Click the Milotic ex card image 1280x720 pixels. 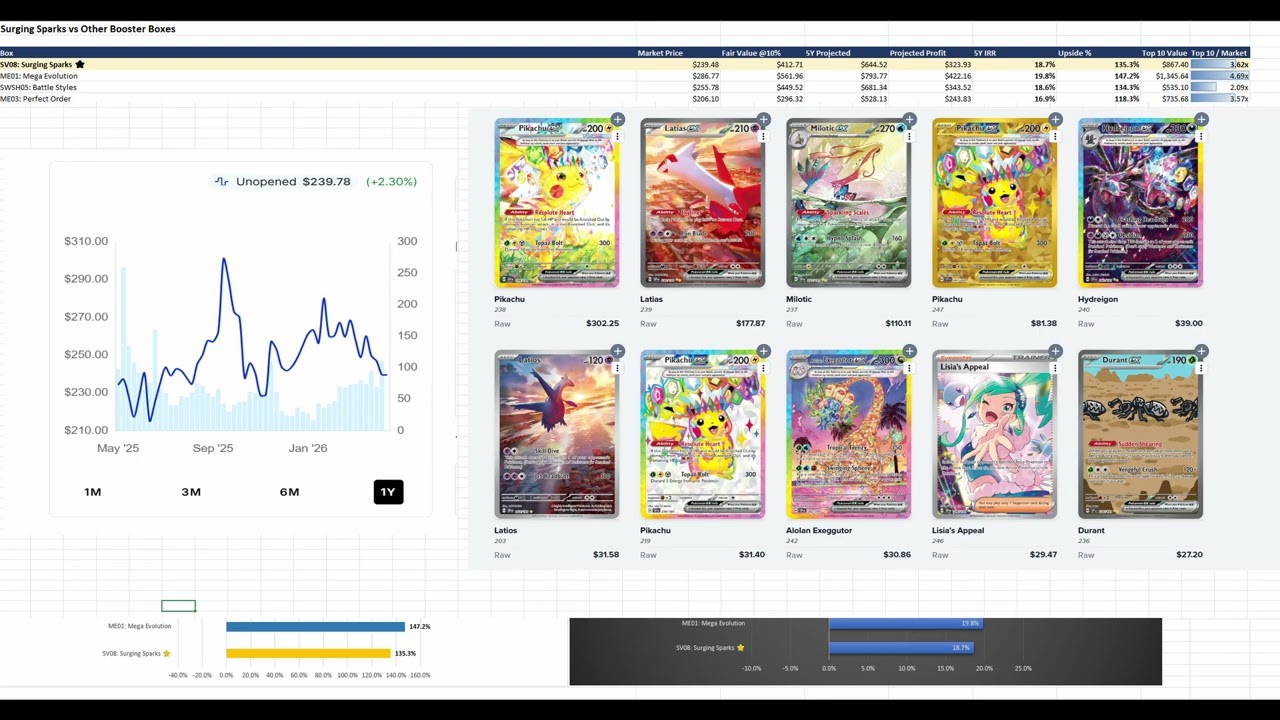848,203
